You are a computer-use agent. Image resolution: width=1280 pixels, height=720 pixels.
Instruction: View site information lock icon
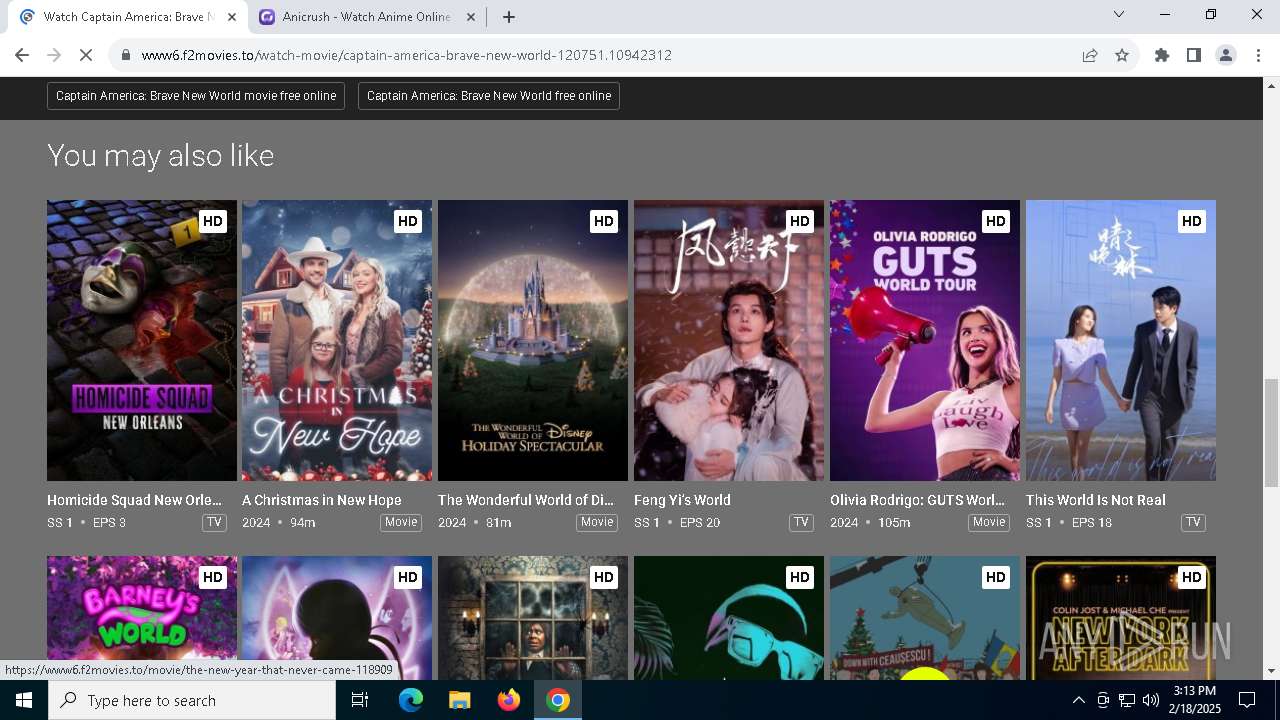(126, 55)
